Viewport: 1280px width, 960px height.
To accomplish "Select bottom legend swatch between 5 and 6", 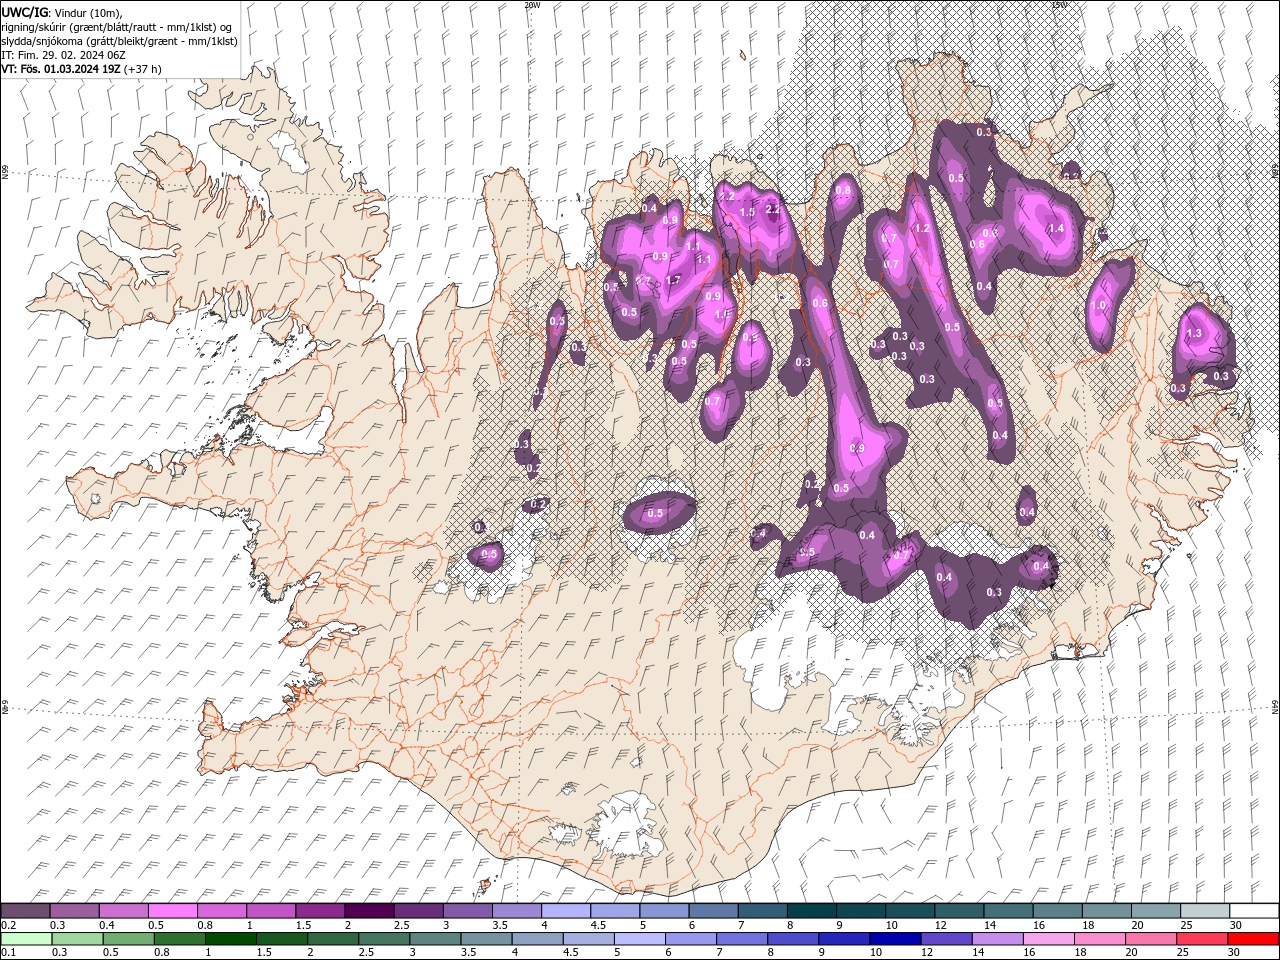I will [x=639, y=939].
